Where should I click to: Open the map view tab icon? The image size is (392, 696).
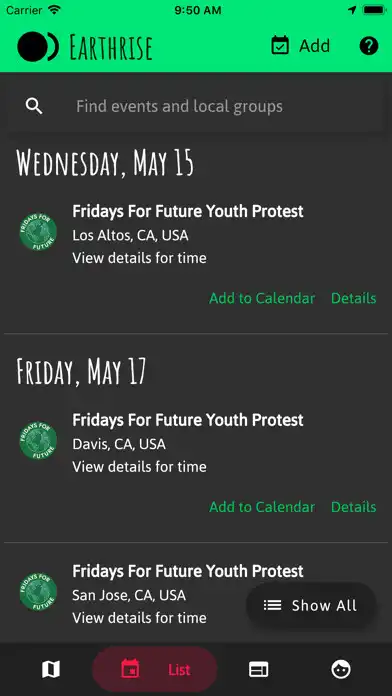[51, 669]
